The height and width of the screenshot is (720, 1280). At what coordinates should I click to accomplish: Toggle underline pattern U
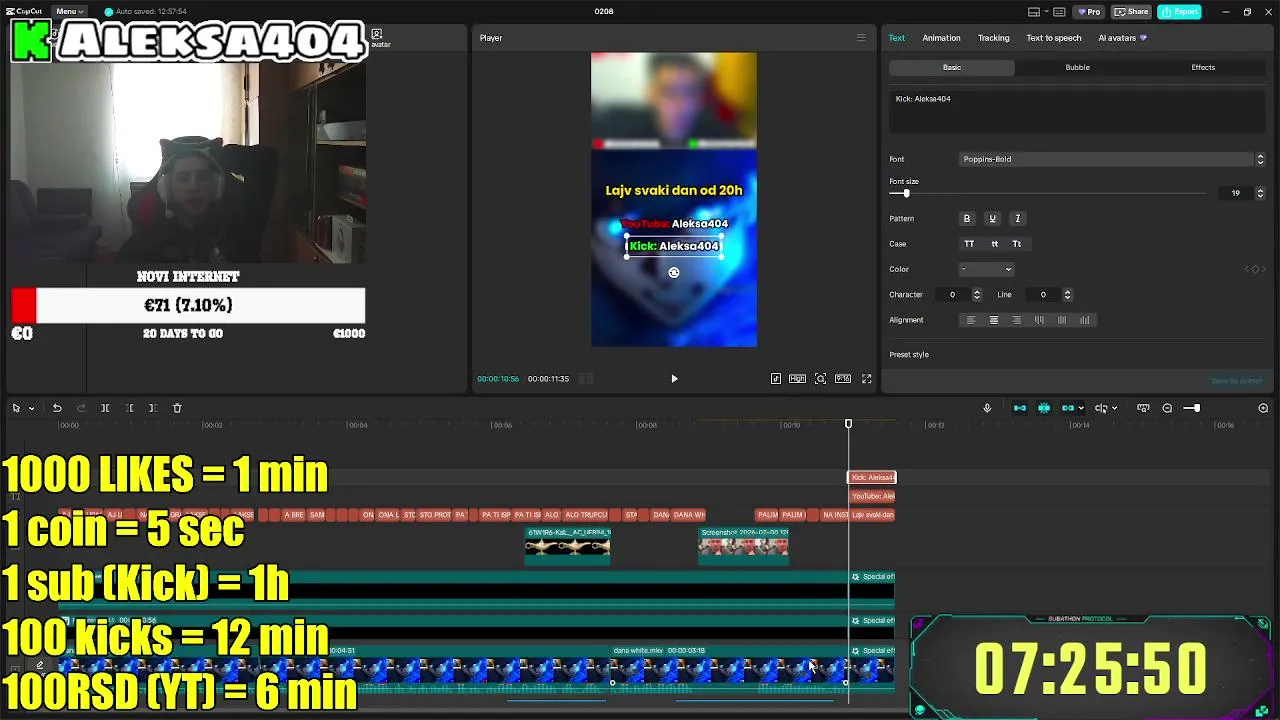coord(992,218)
